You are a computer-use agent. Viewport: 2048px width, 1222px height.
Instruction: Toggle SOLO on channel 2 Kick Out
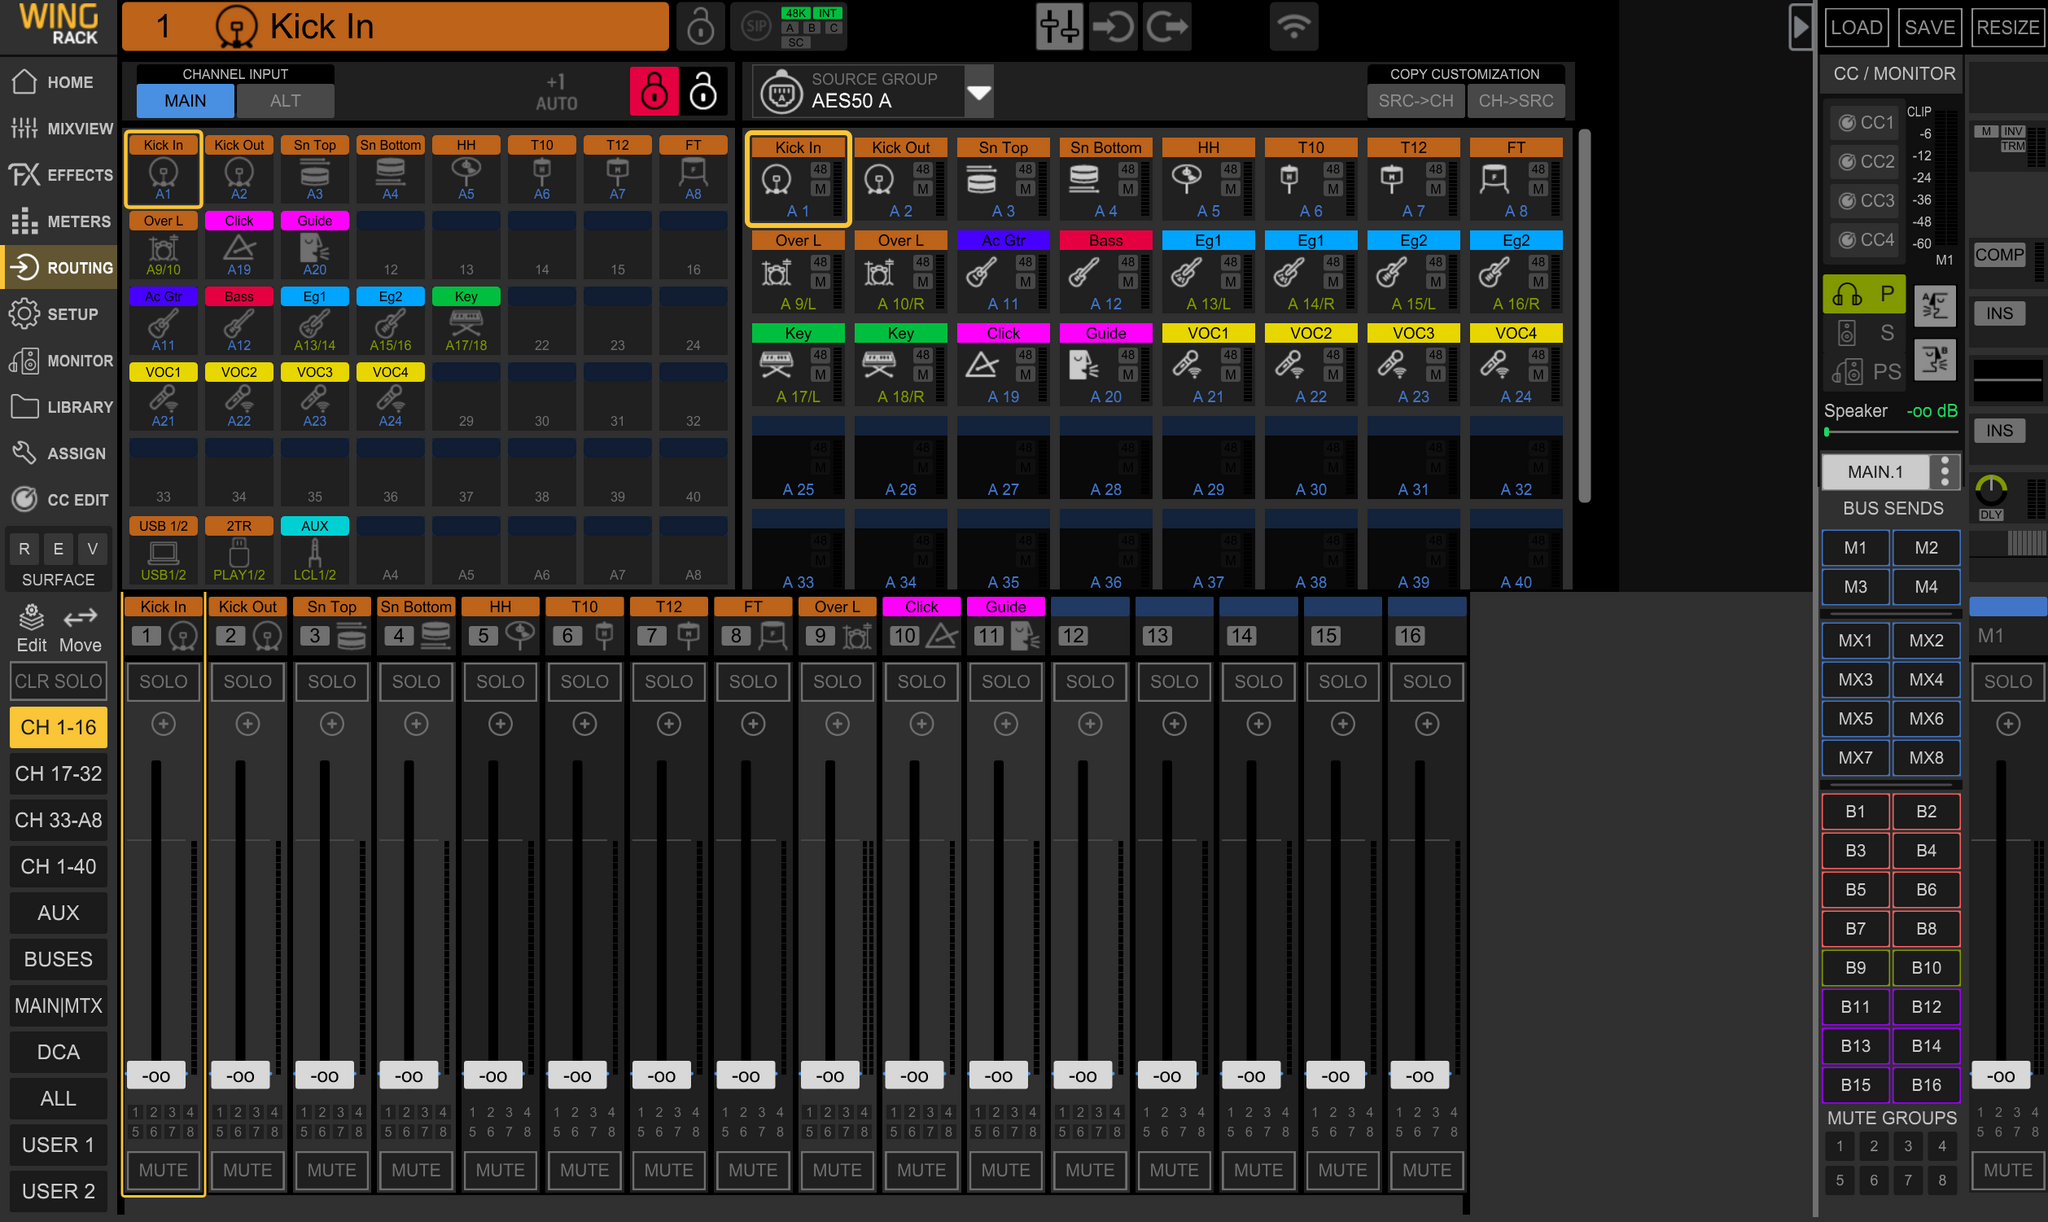247,682
